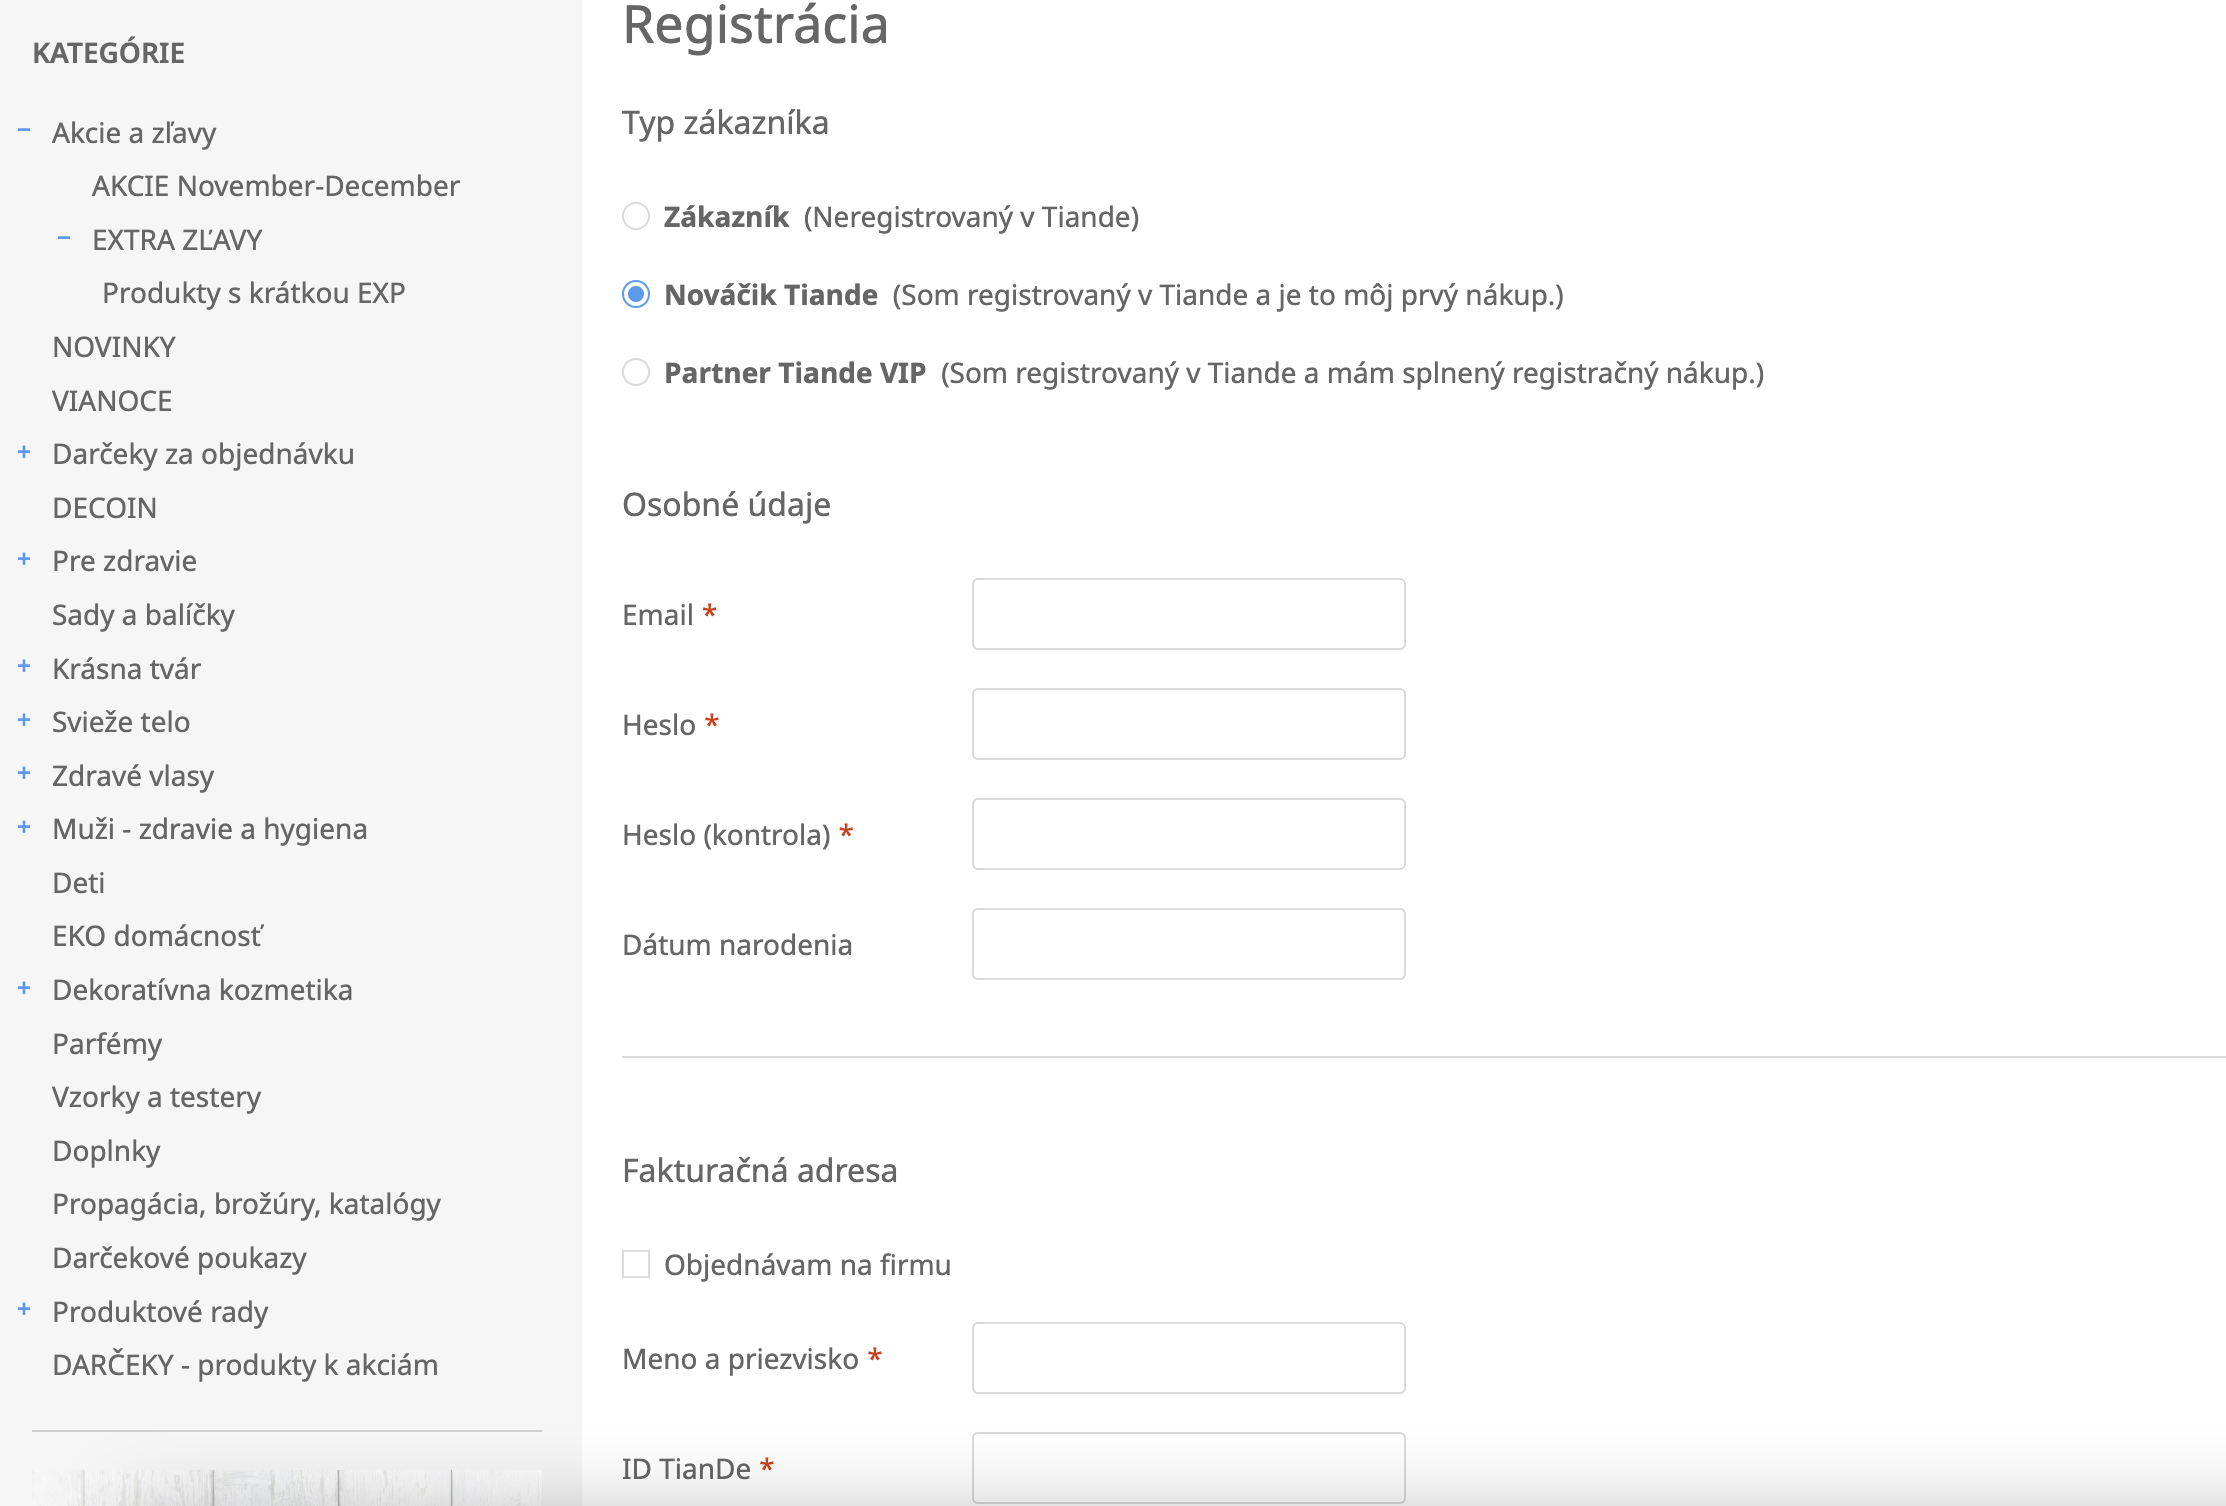The height and width of the screenshot is (1506, 2226).
Task: Expand the Krásna tvár category
Action: click(x=24, y=666)
